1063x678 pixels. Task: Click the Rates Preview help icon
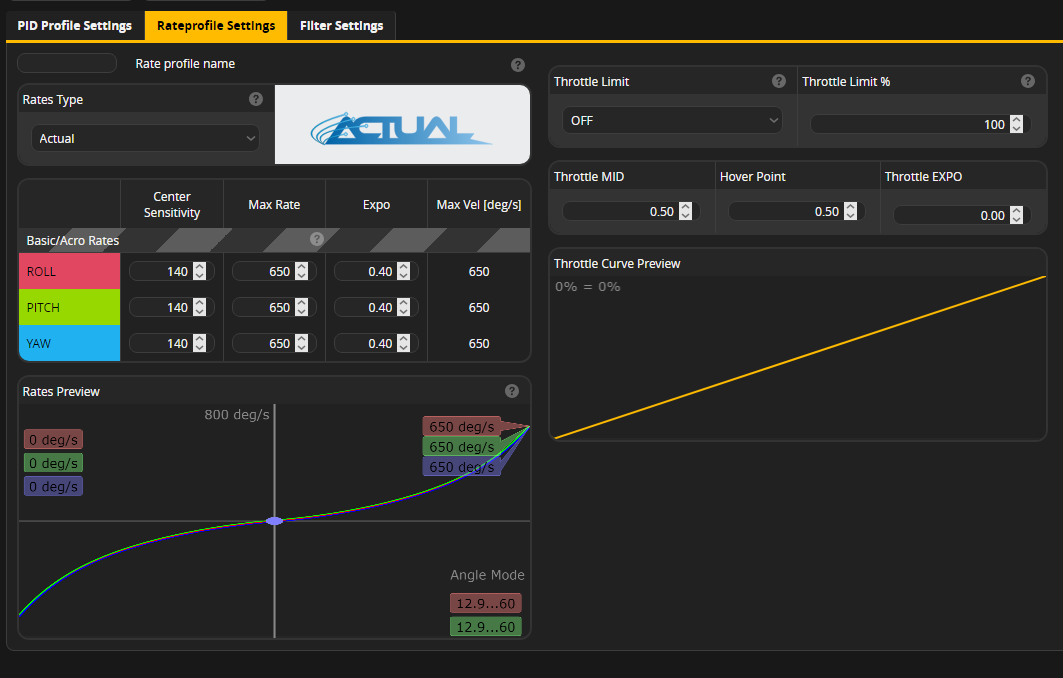coord(512,391)
